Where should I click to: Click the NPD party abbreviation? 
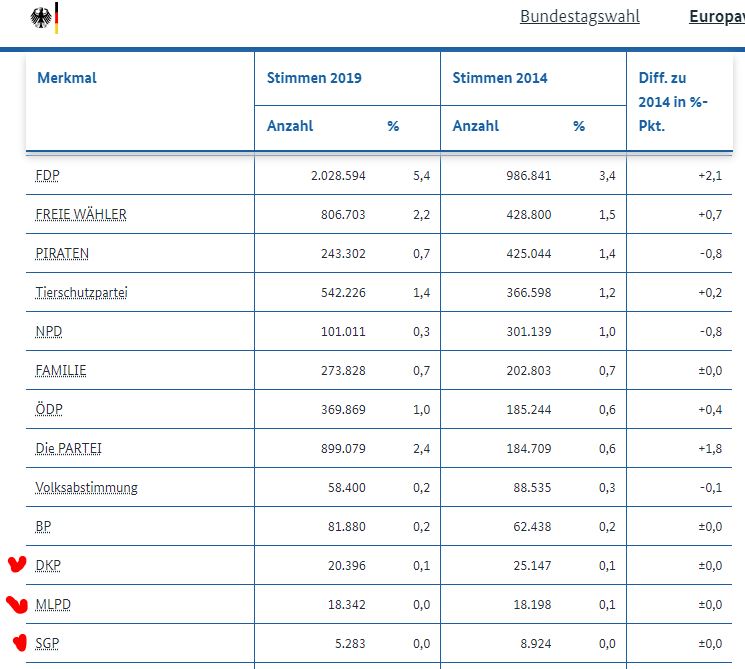click(49, 331)
